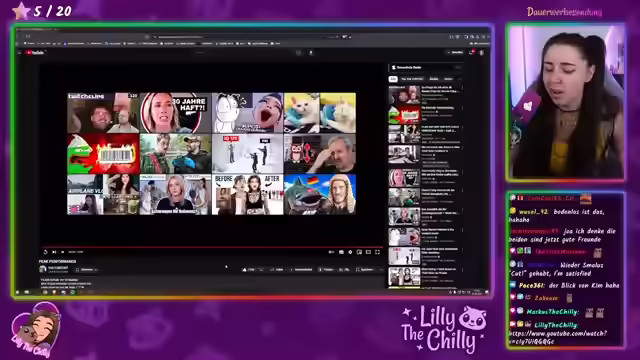Open the YouTube notifications bell
This screenshot has height=360, width=640.
[471, 53]
